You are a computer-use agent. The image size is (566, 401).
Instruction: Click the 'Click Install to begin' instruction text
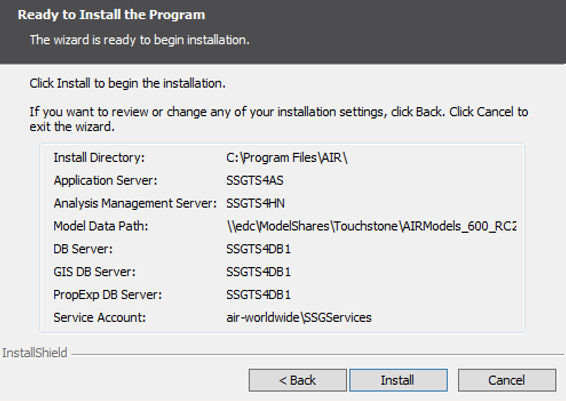click(127, 83)
